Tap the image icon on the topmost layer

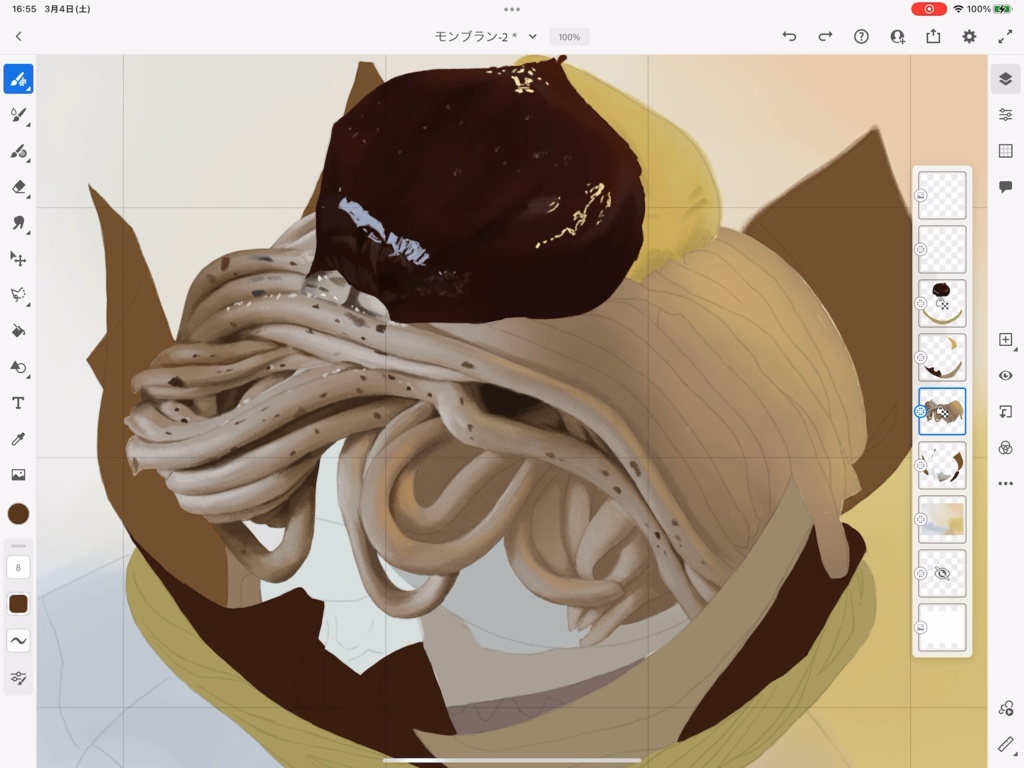click(920, 195)
